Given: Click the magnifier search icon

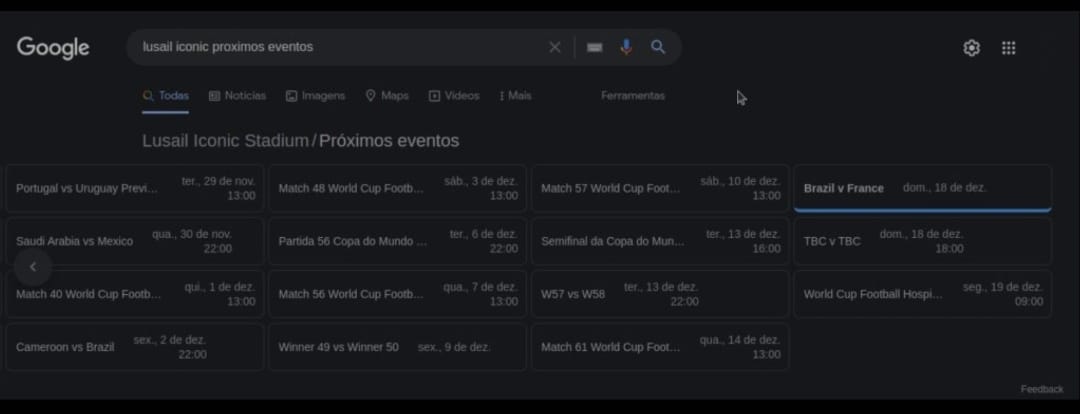Looking at the screenshot, I should (658, 47).
